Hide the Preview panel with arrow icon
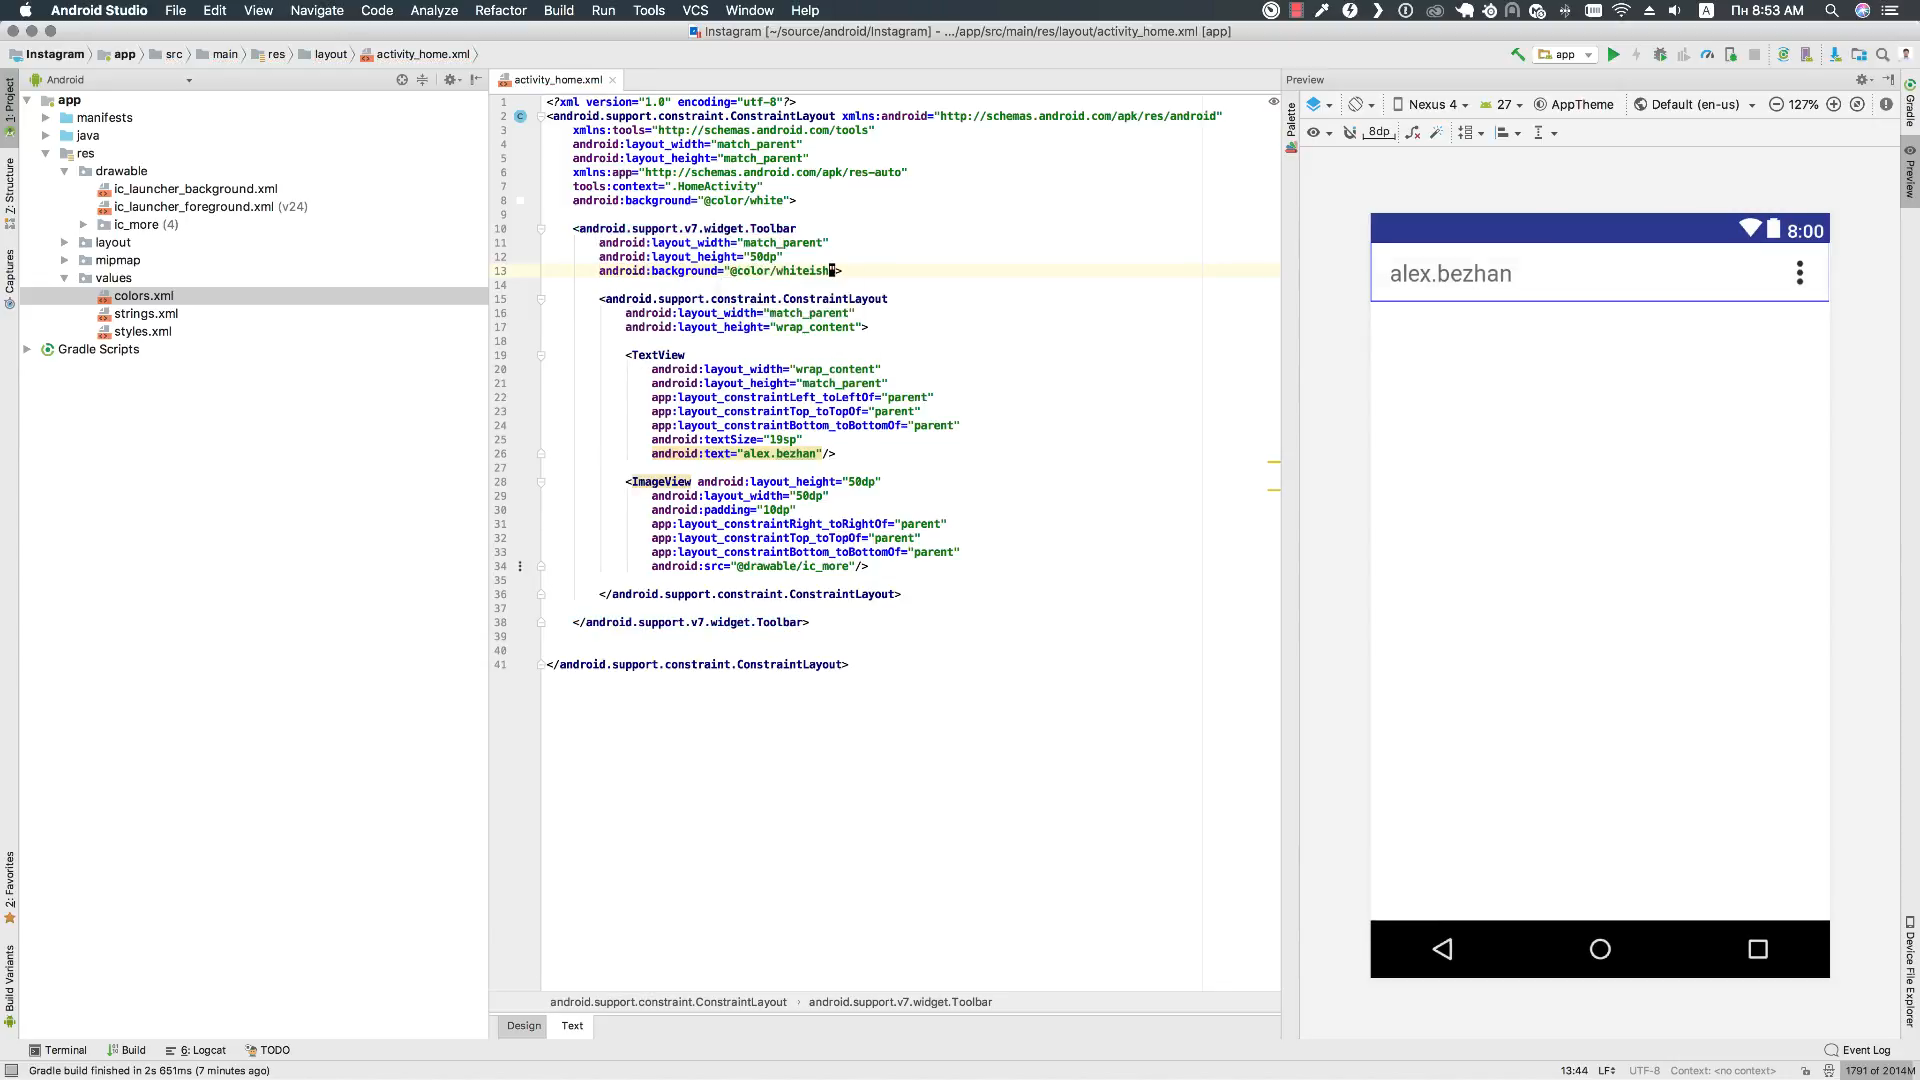Screen dimensions: 1920x1080 [1888, 80]
